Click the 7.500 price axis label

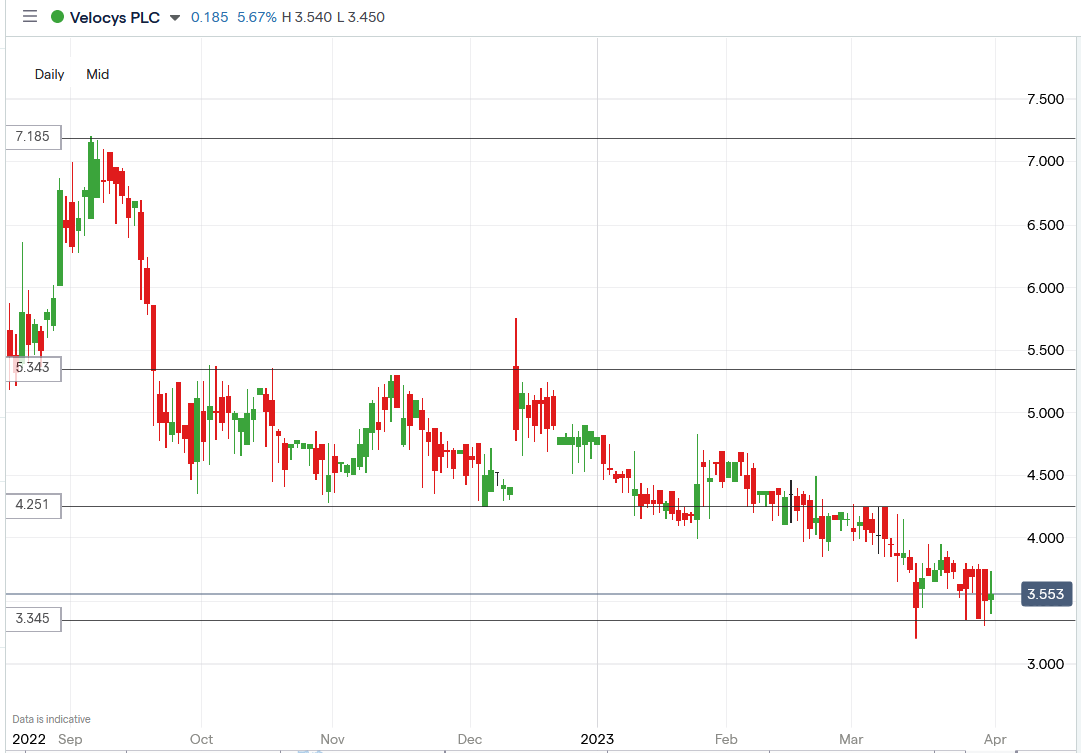(x=1045, y=99)
